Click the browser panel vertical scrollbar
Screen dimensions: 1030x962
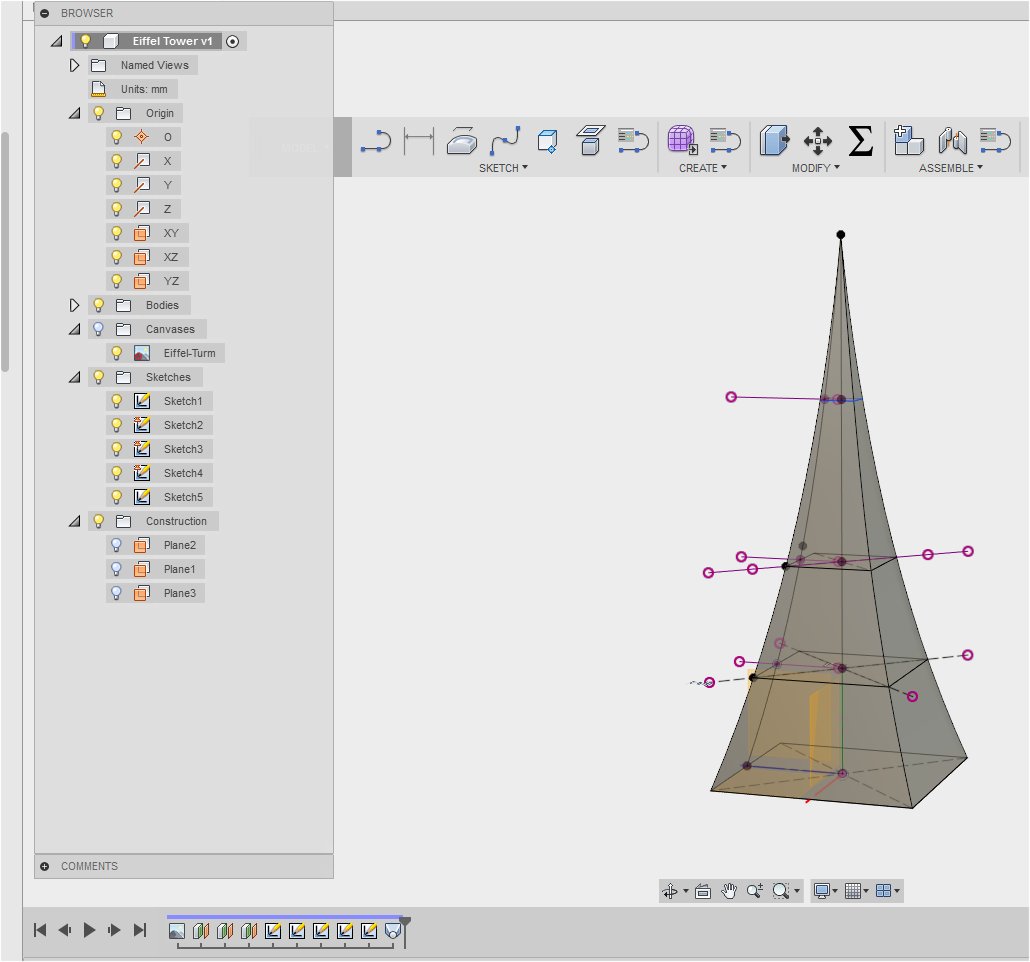click(x=5, y=252)
